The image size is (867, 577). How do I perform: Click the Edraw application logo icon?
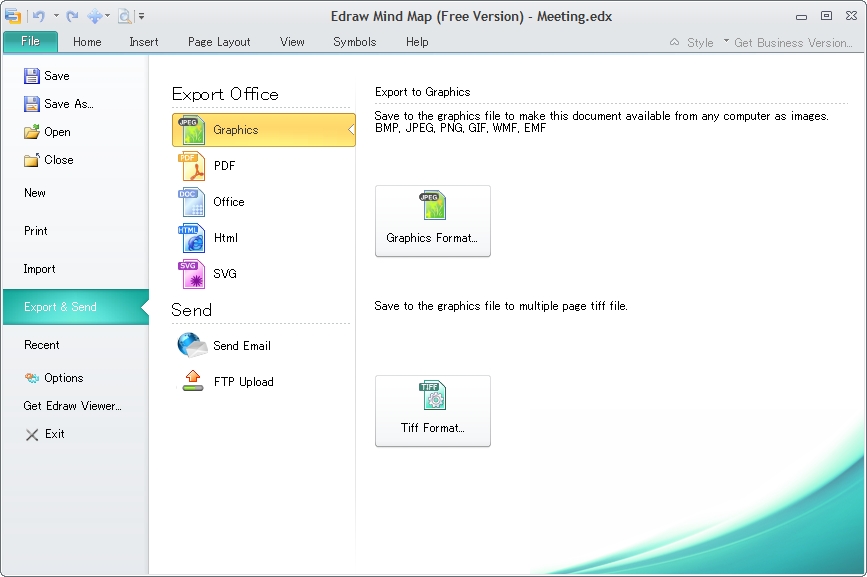tap(13, 16)
